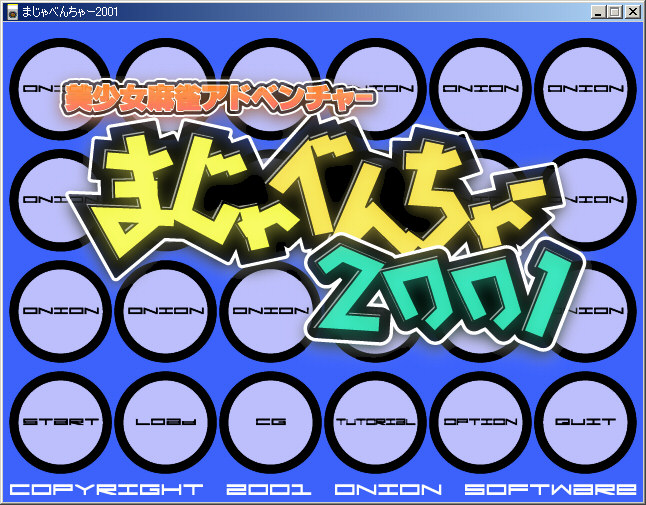Image resolution: width=646 pixels, height=505 pixels.
Task: Maximize the まじゃべんちゃー2001 window
Action: pos(614,12)
